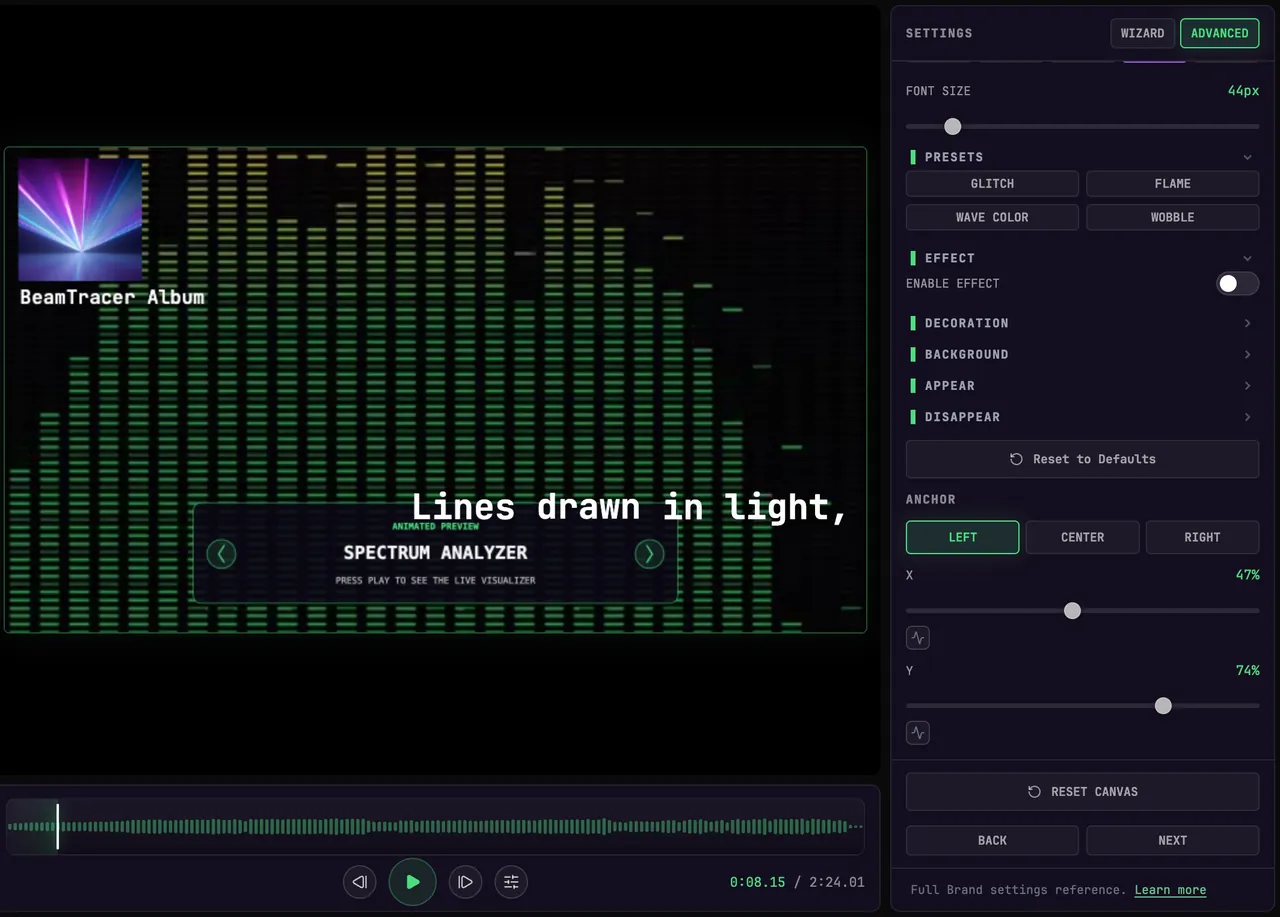
Task: Select the Center anchor option
Action: (x=1082, y=537)
